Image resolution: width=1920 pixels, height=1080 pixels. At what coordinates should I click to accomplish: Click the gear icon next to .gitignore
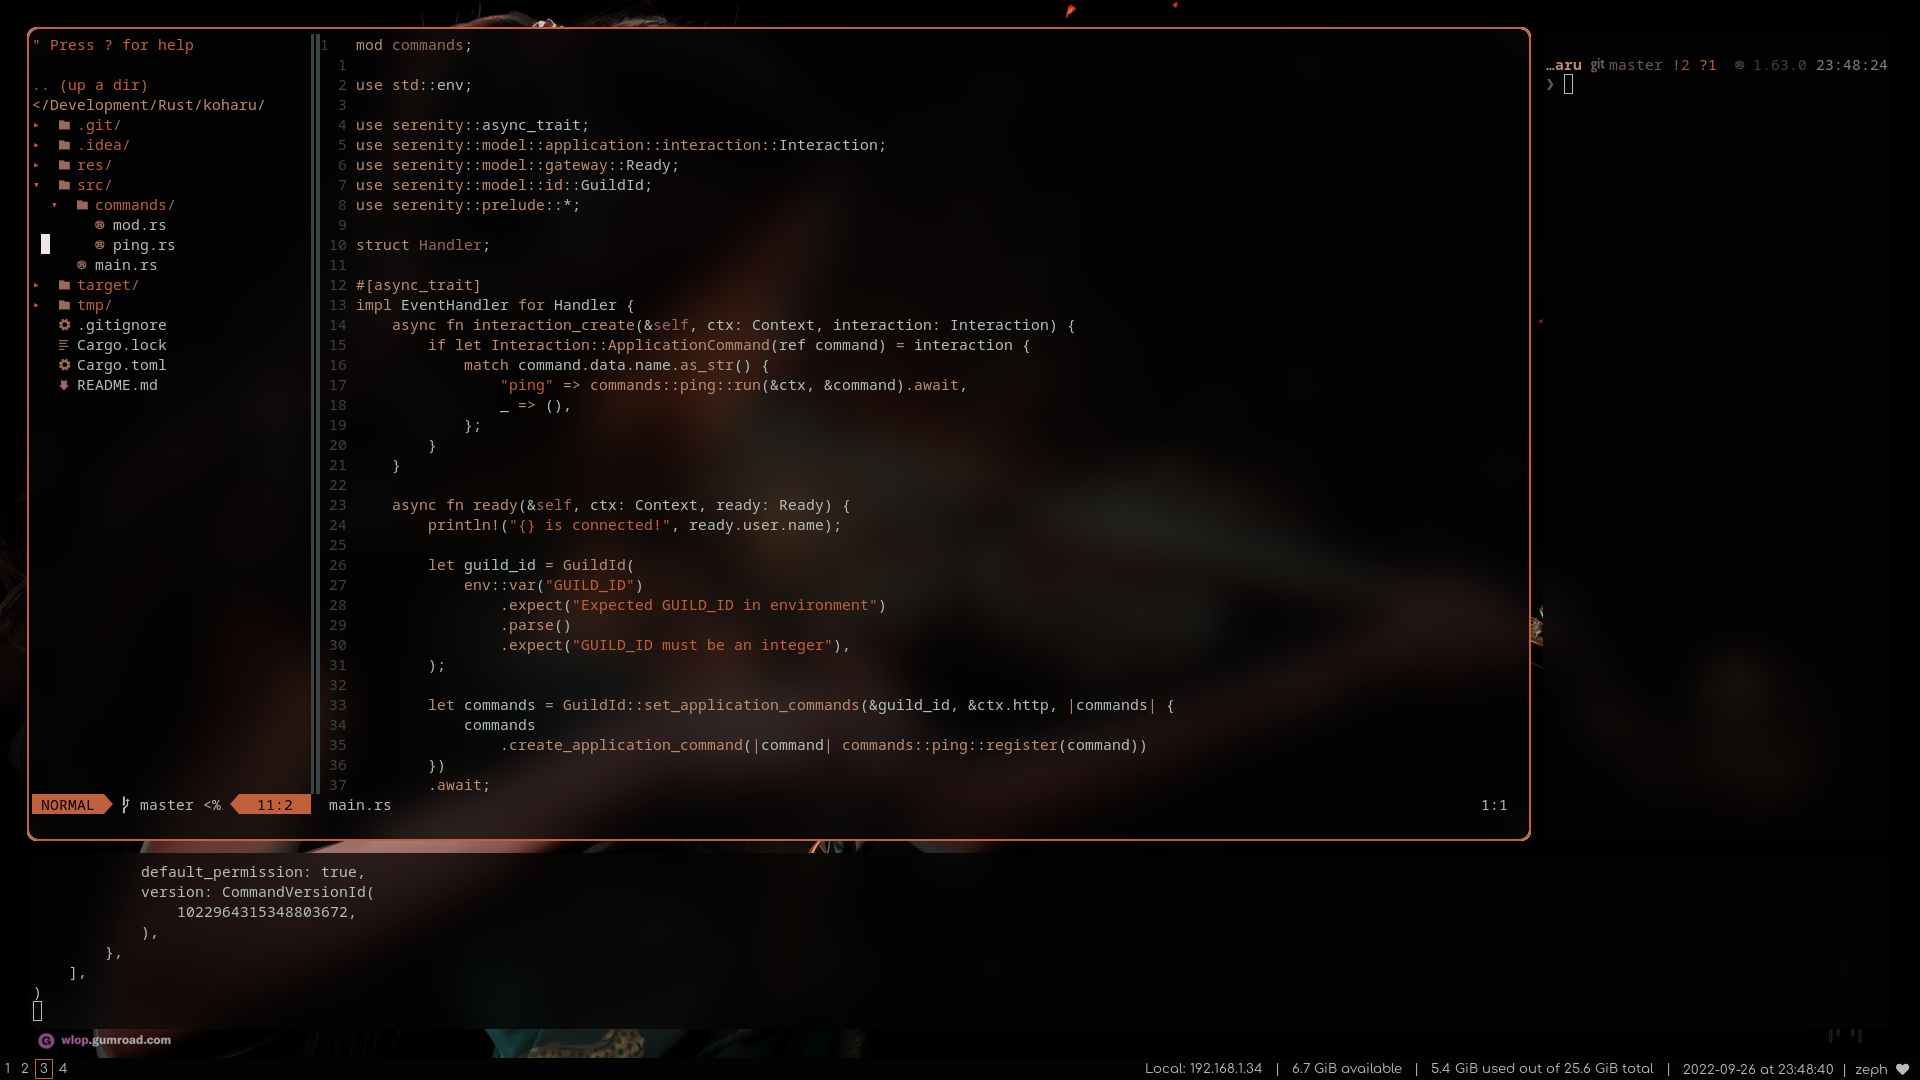pyautogui.click(x=64, y=325)
